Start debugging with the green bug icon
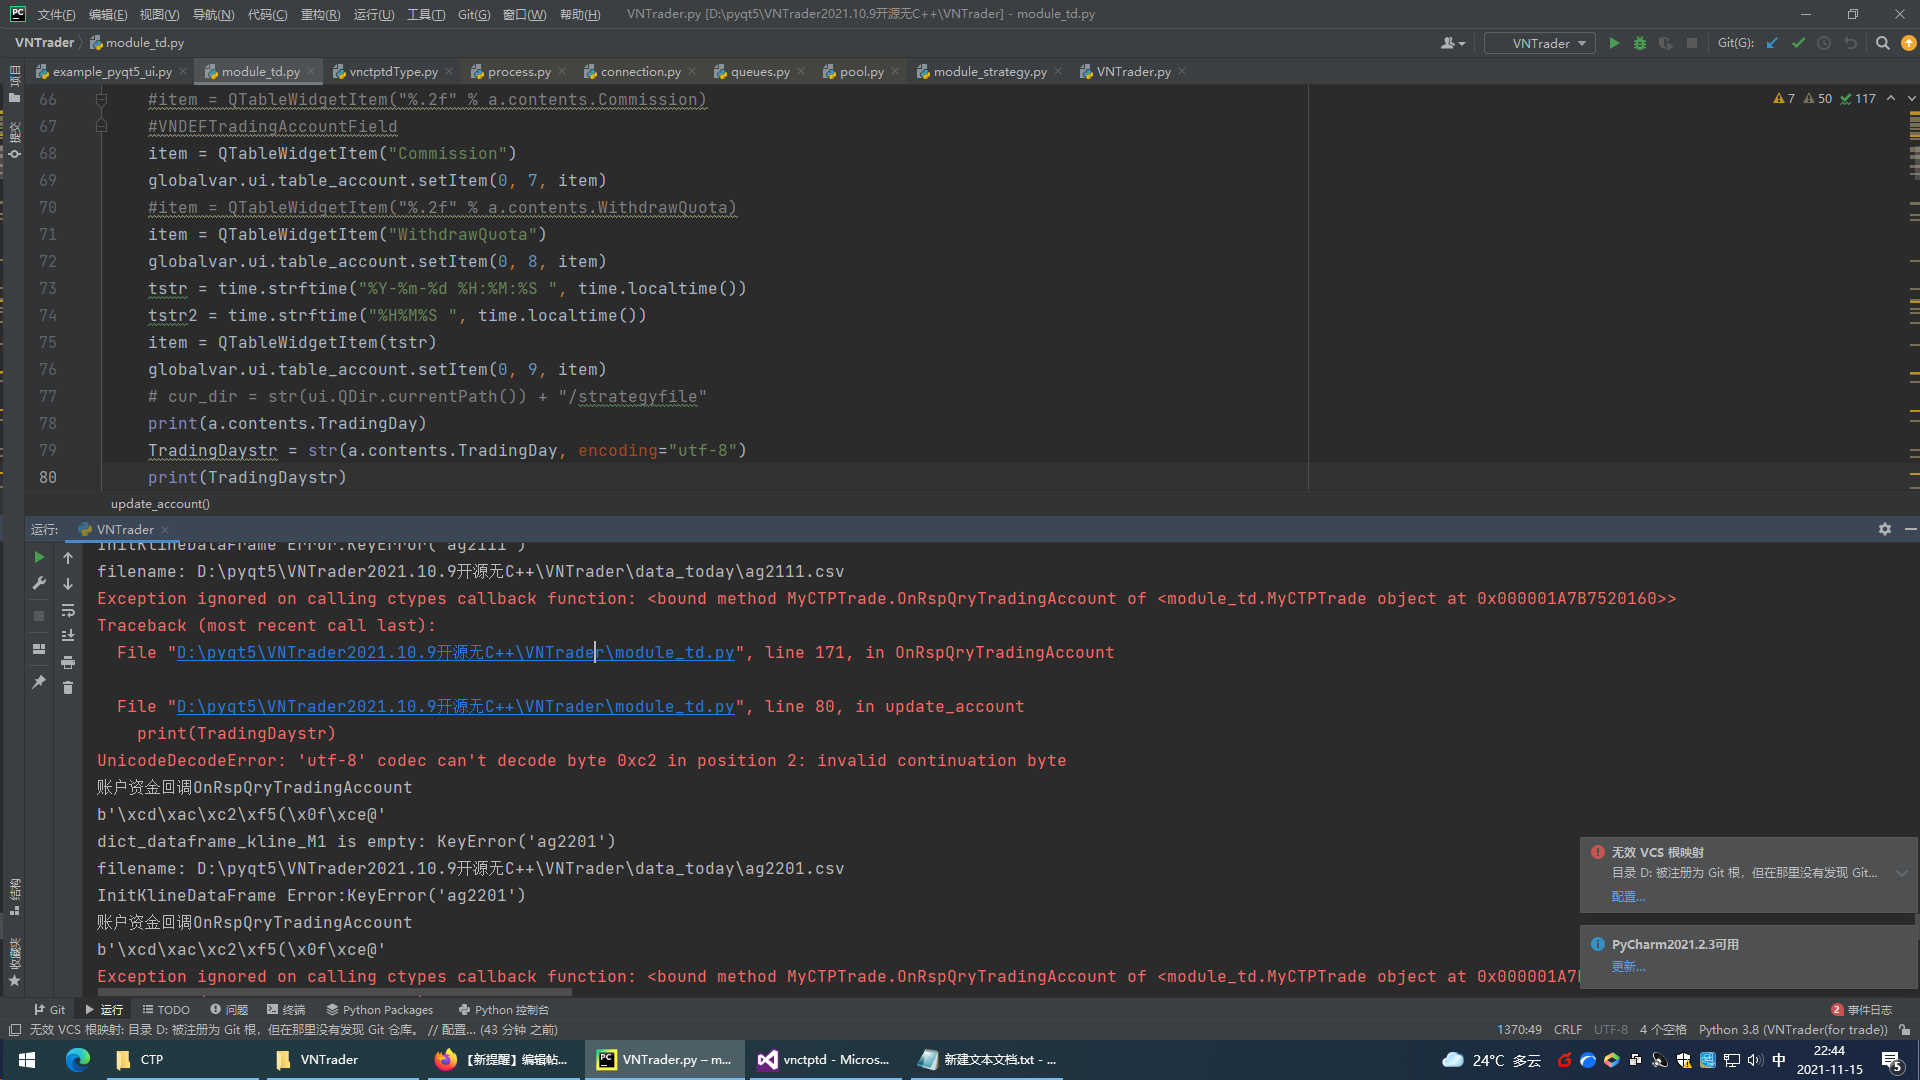1920x1080 pixels. pyautogui.click(x=1639, y=43)
